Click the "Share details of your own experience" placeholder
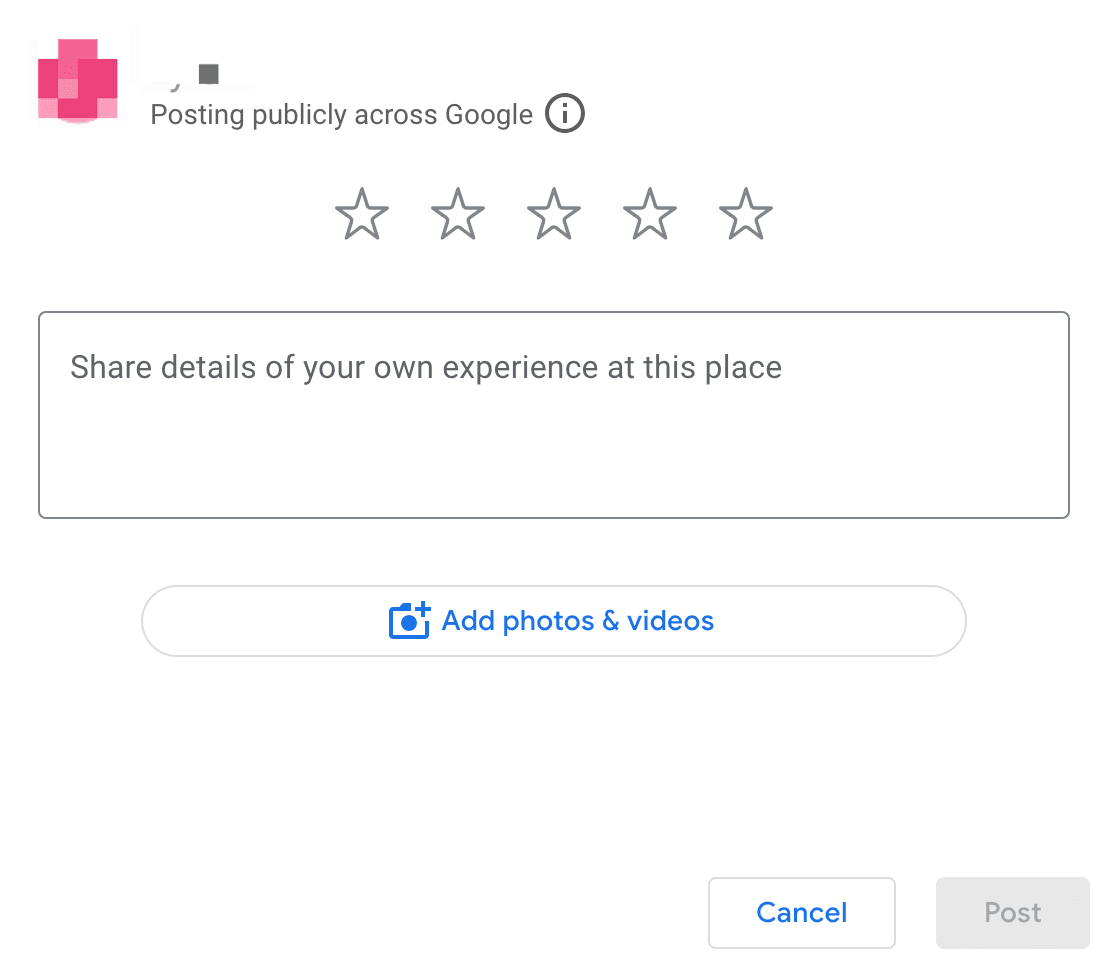Viewport: 1120px width, 964px height. click(x=426, y=368)
